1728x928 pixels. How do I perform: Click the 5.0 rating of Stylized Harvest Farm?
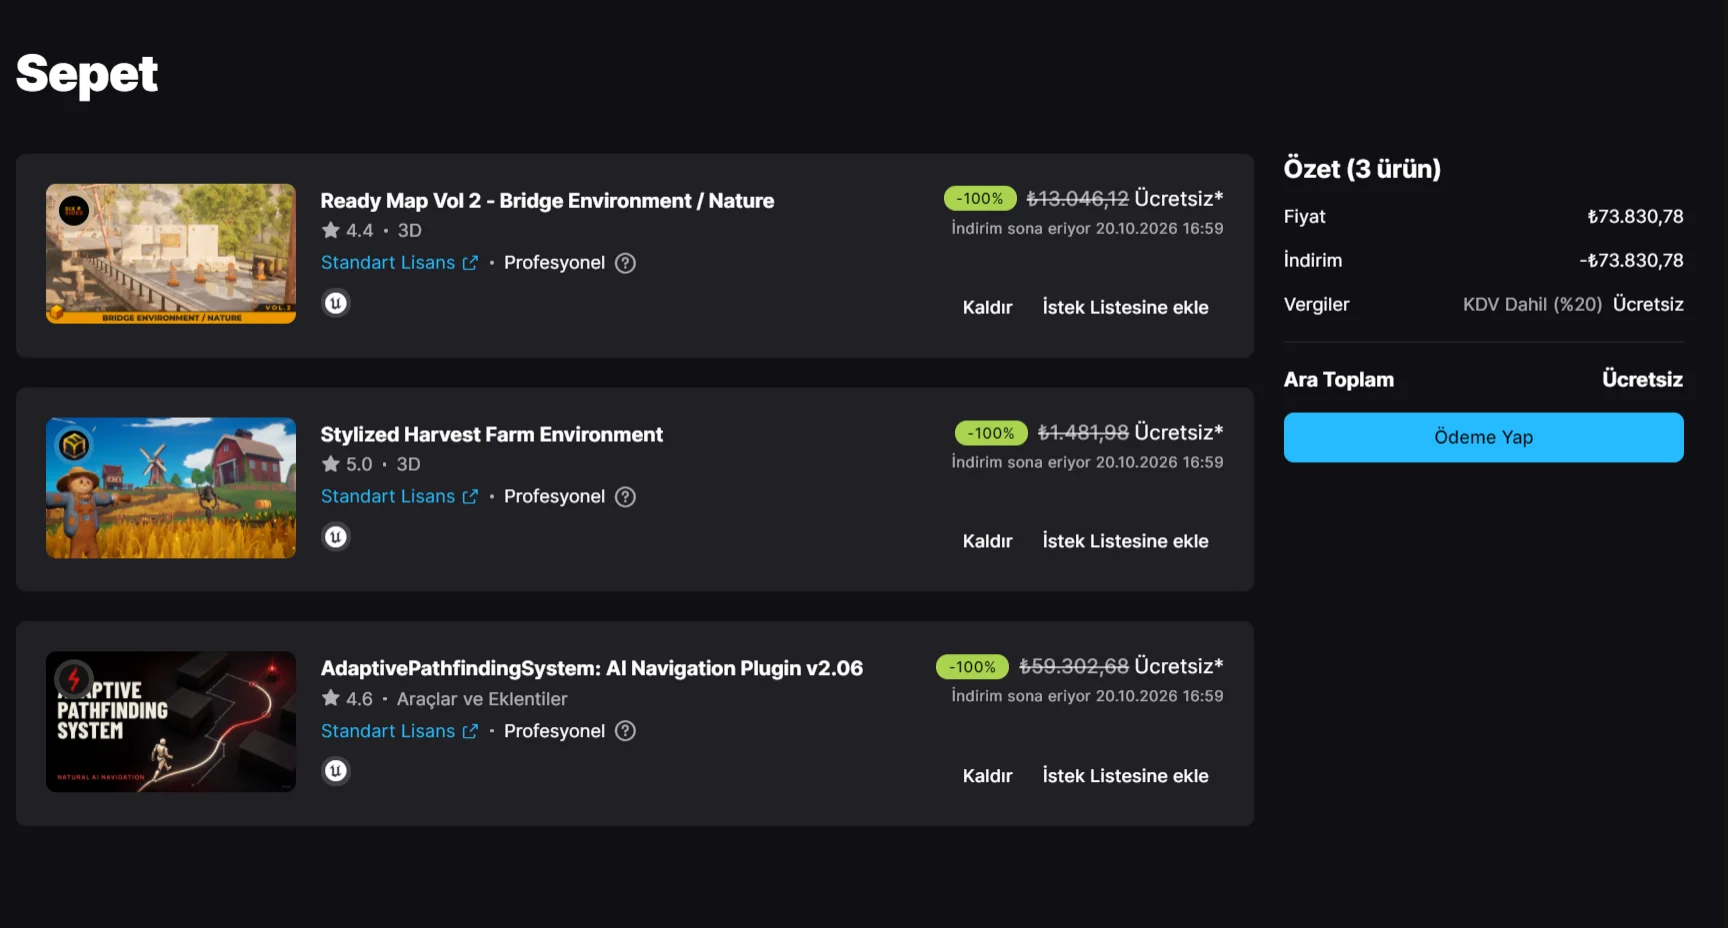(347, 464)
